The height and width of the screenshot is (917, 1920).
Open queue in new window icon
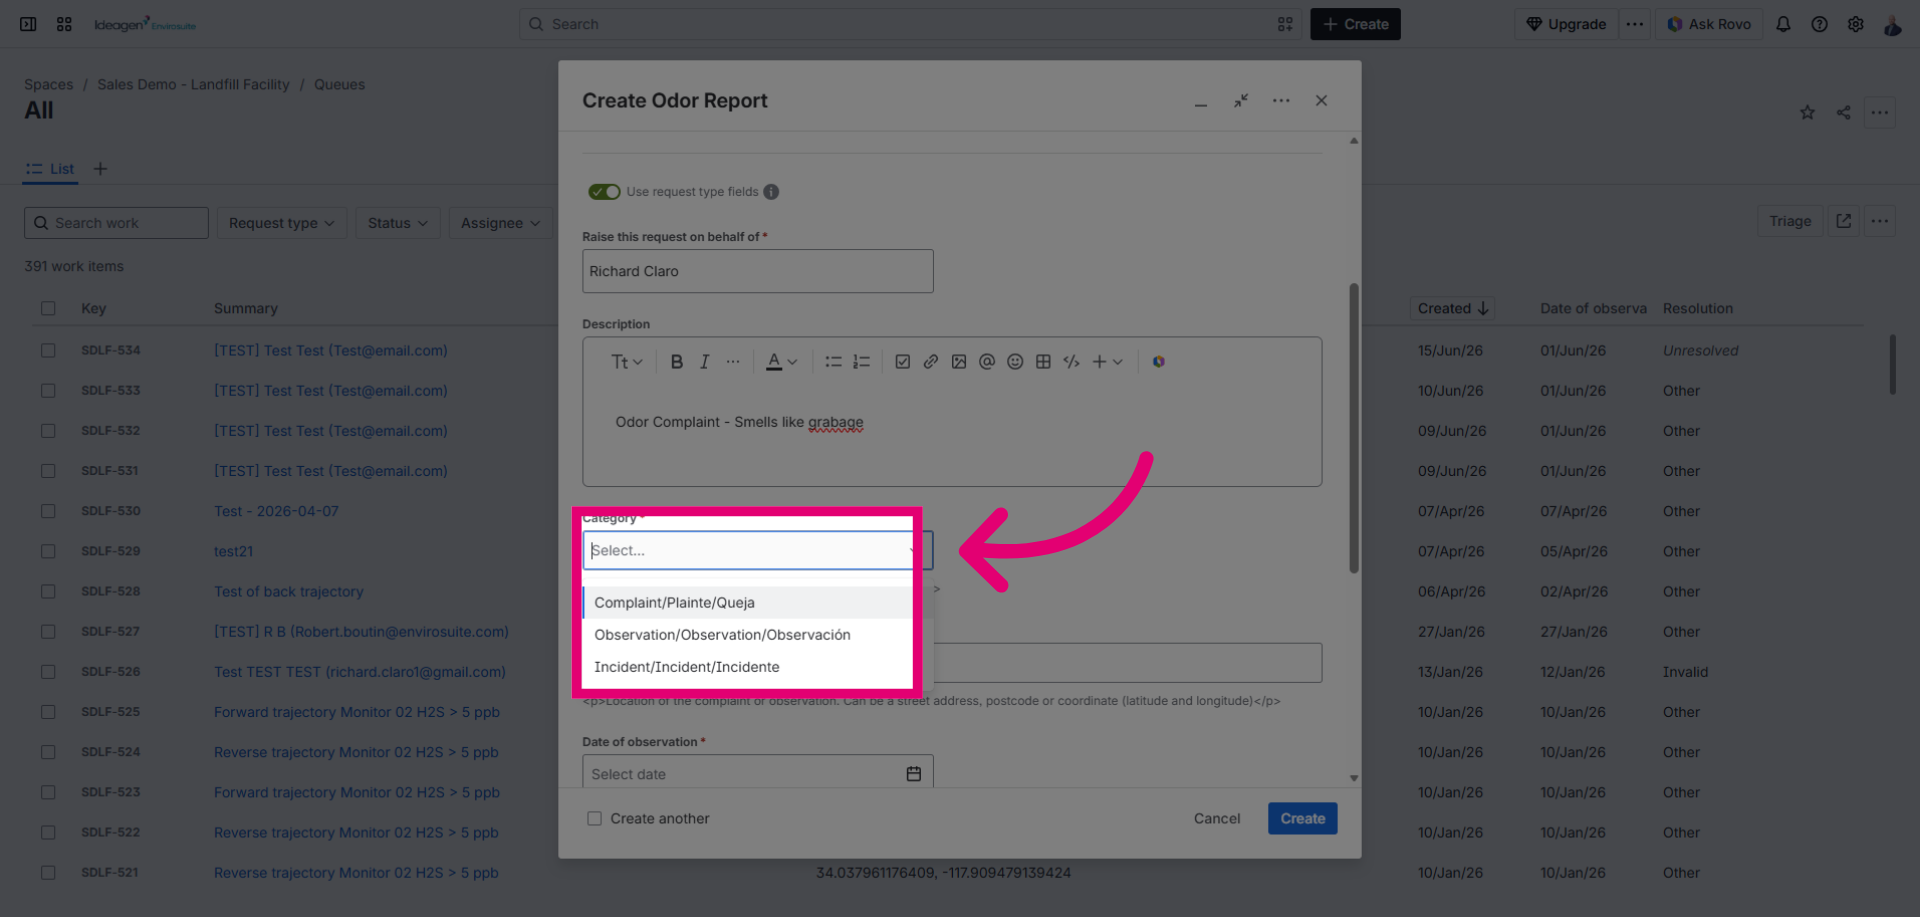click(x=1843, y=221)
